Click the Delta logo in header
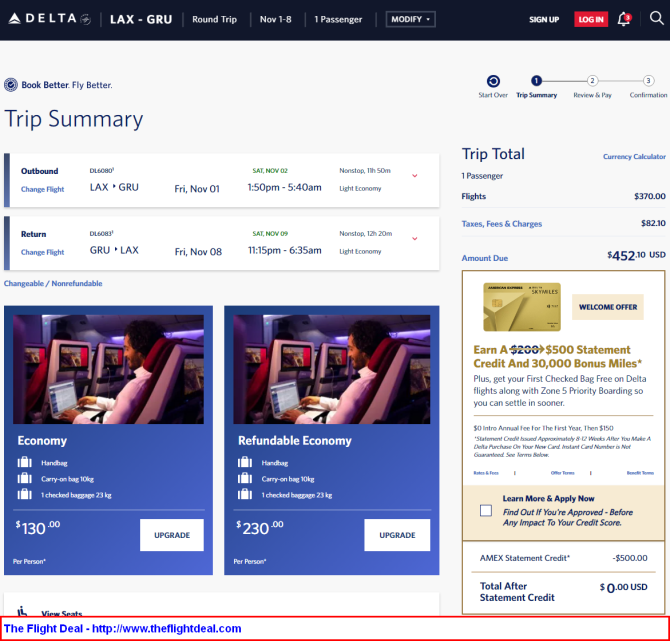670x641 pixels. pos(50,19)
